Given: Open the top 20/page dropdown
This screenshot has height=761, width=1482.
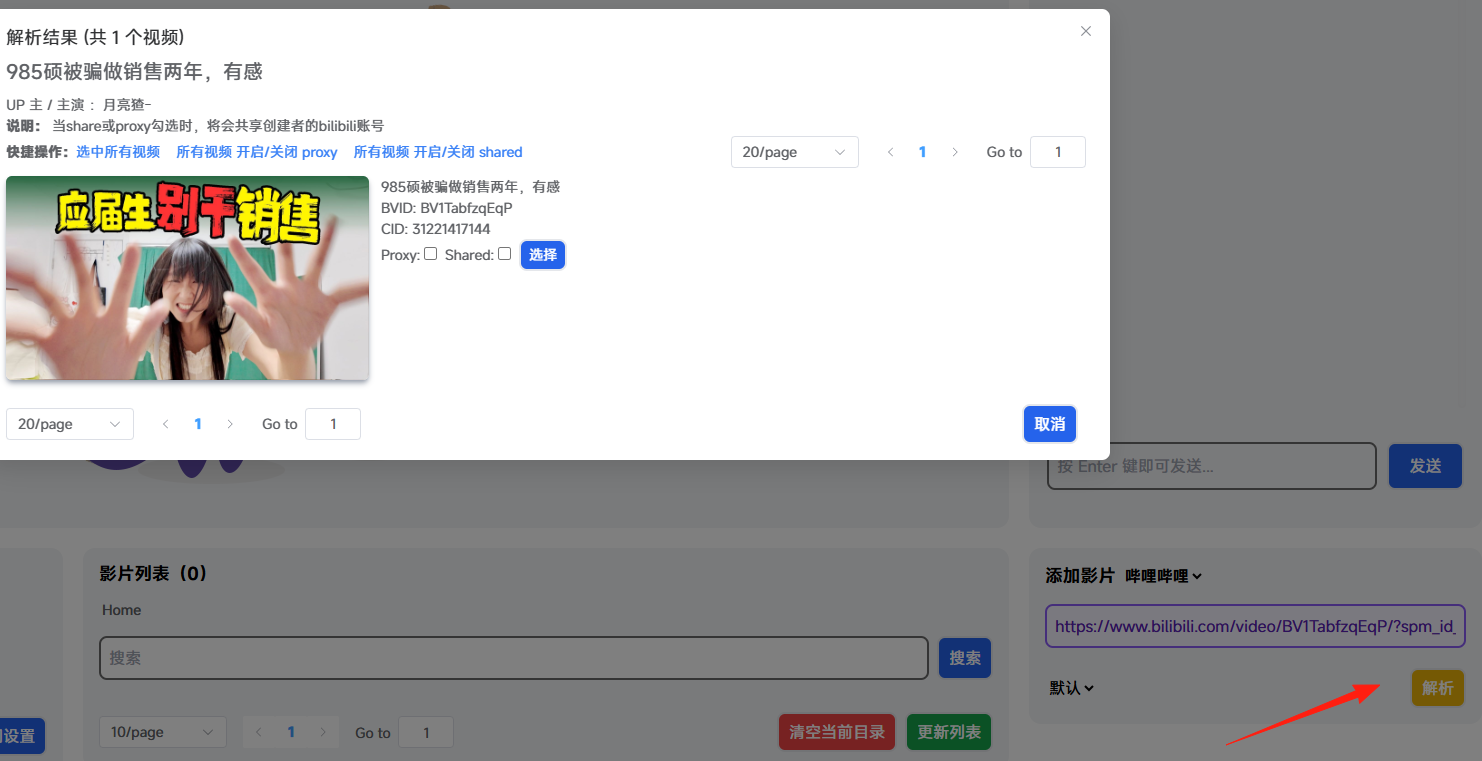Looking at the screenshot, I should 795,152.
